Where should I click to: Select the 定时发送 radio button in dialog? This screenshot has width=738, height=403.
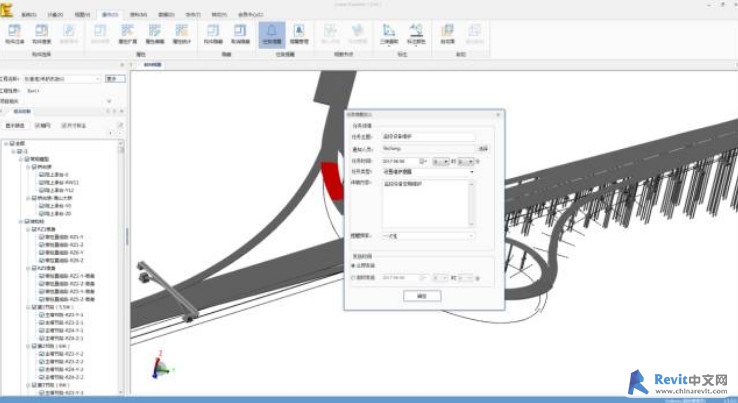353,278
